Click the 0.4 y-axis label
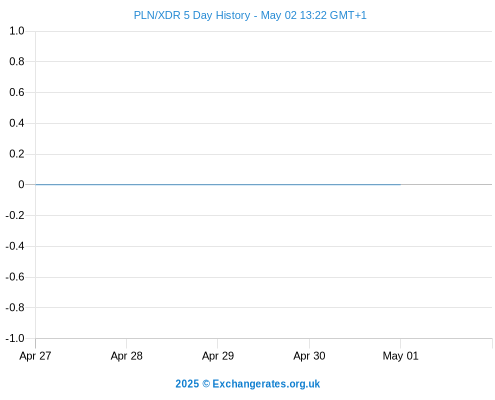The image size is (495, 400). pos(17,123)
